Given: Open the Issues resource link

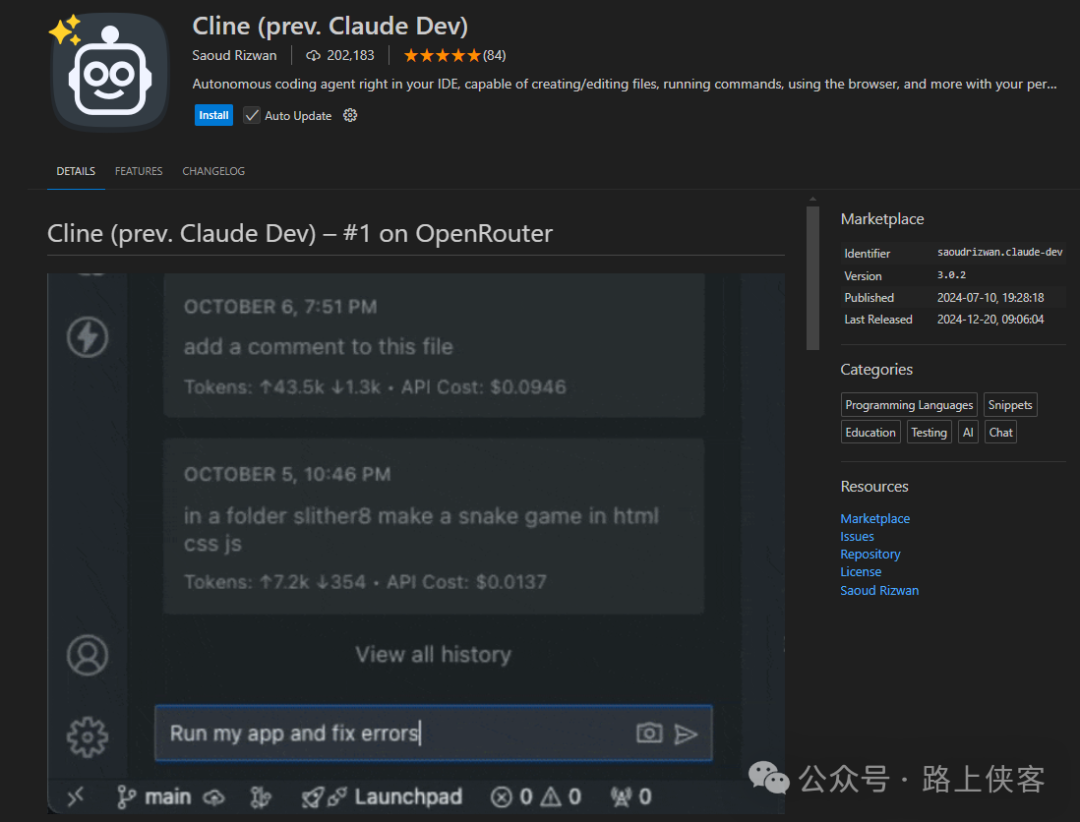Looking at the screenshot, I should point(857,536).
